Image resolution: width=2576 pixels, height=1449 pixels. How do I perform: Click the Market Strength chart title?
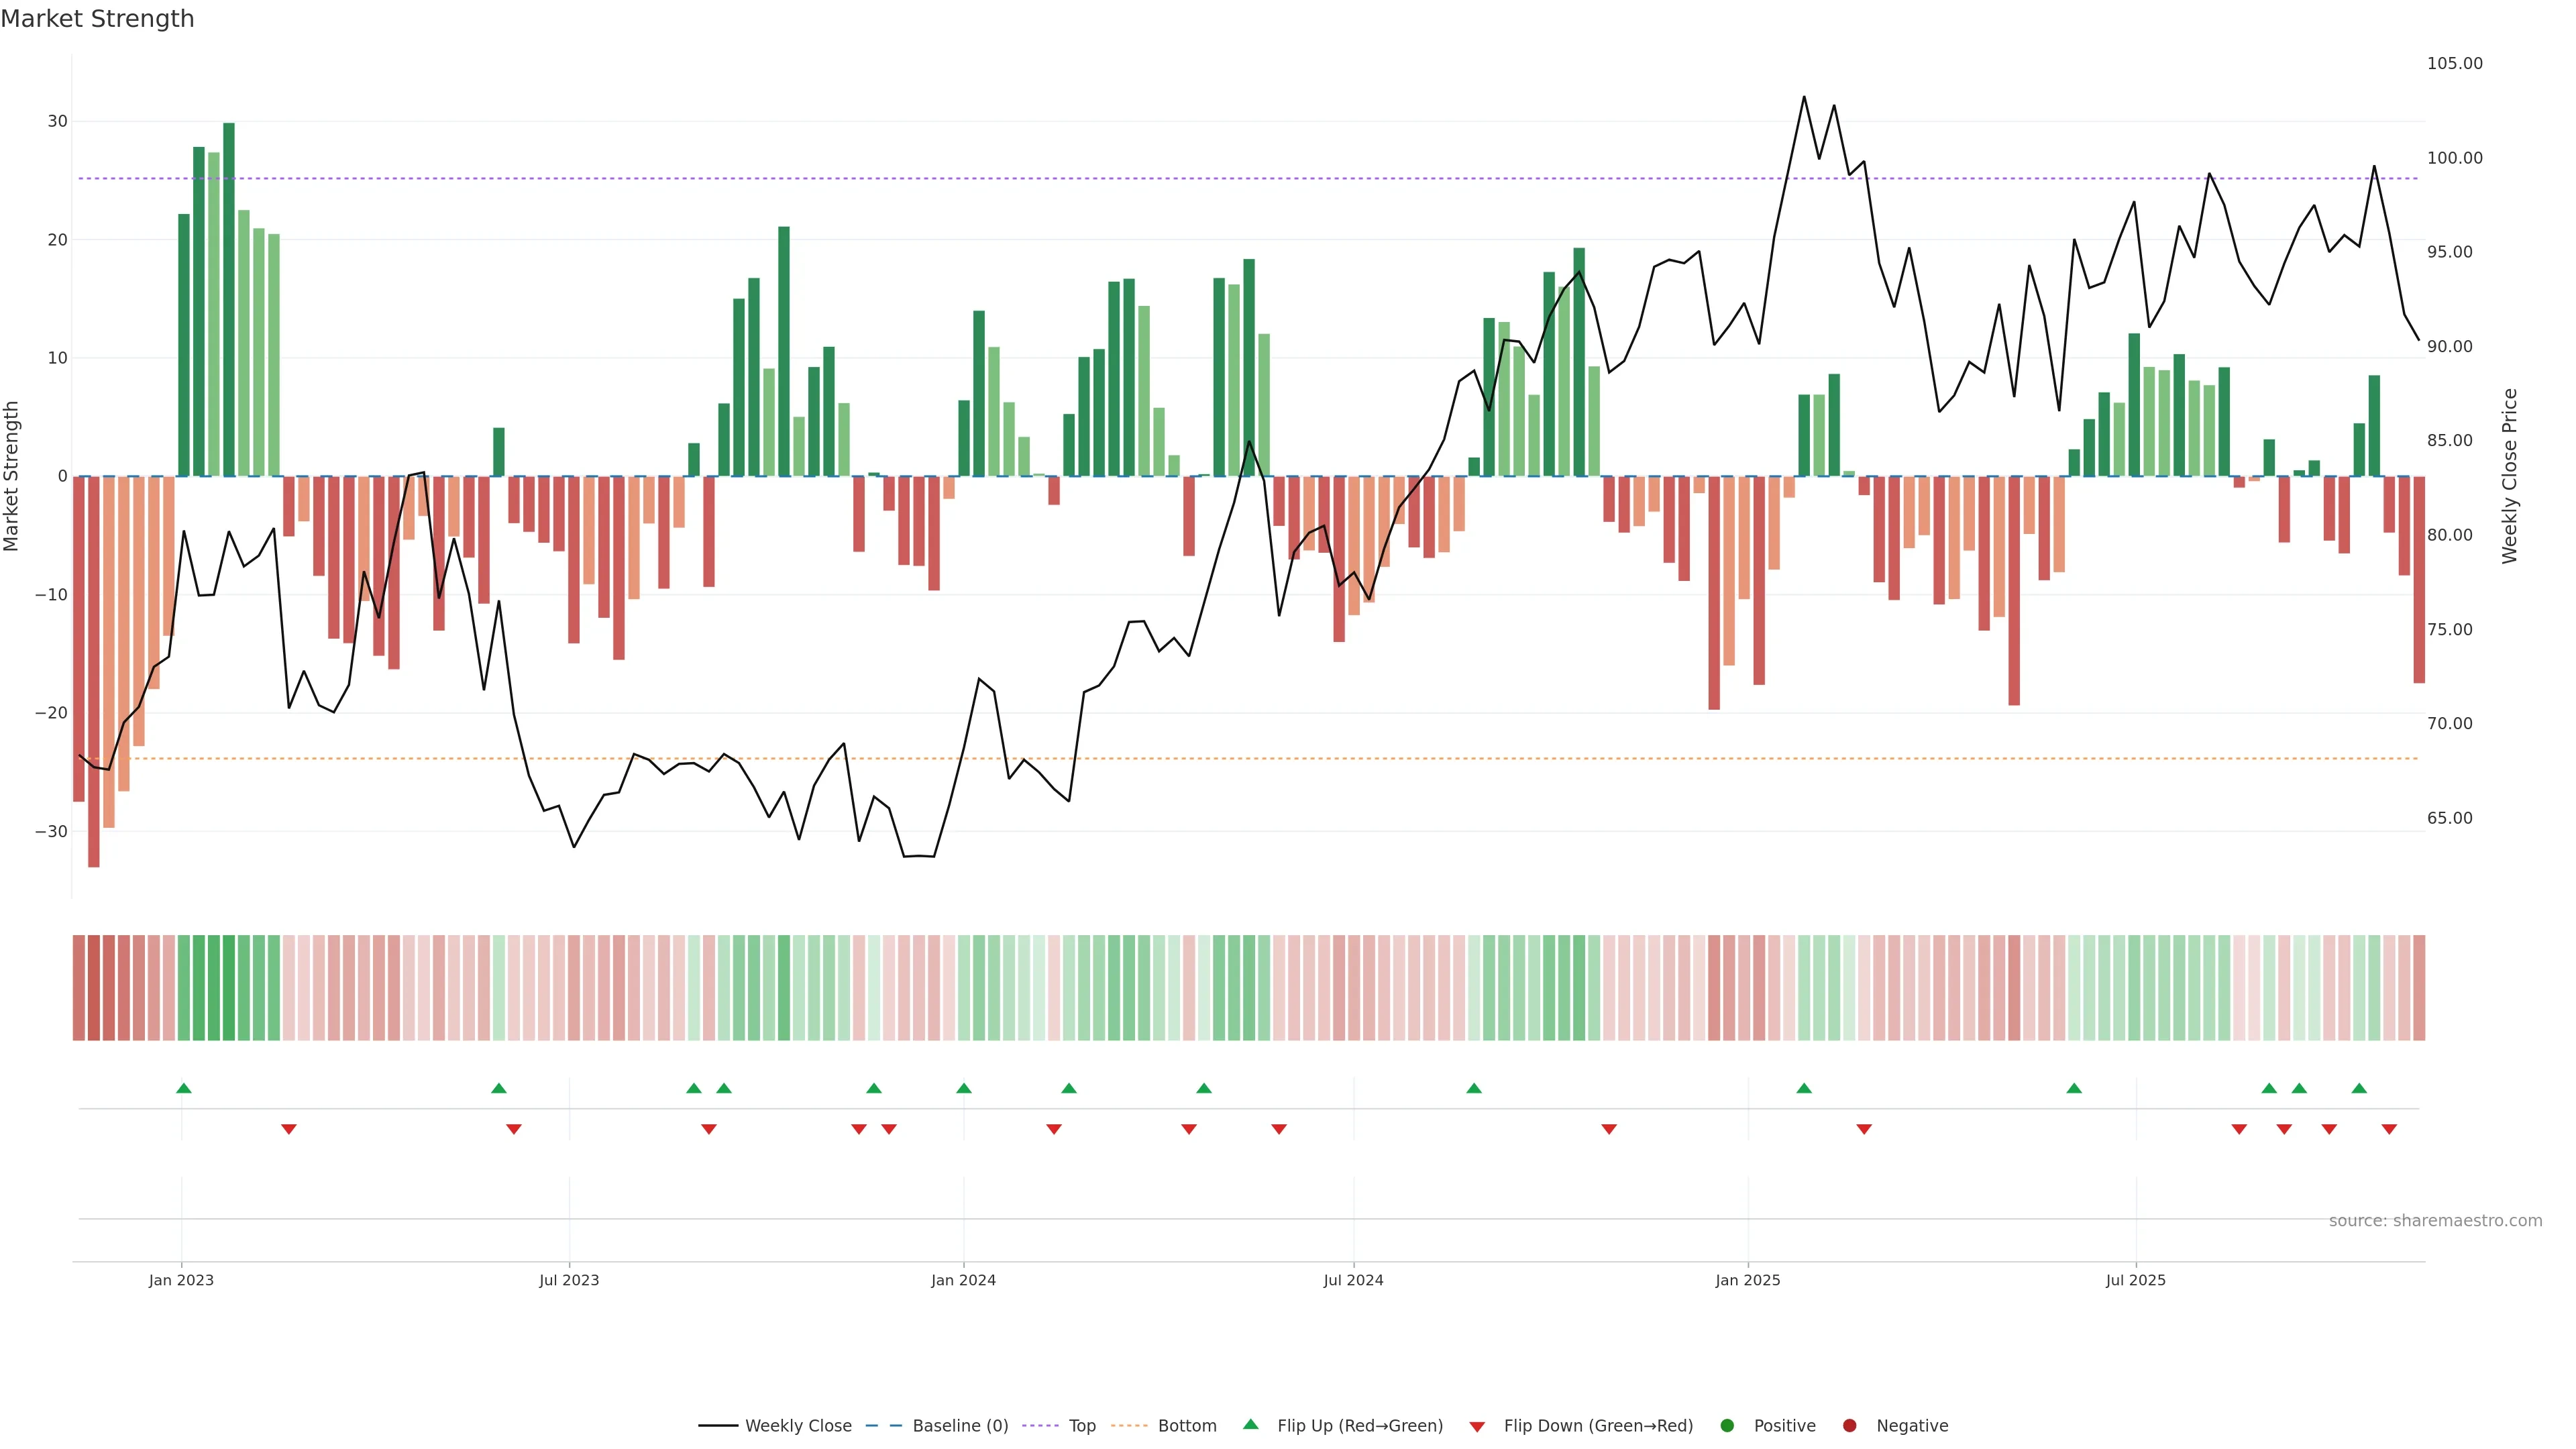97,19
